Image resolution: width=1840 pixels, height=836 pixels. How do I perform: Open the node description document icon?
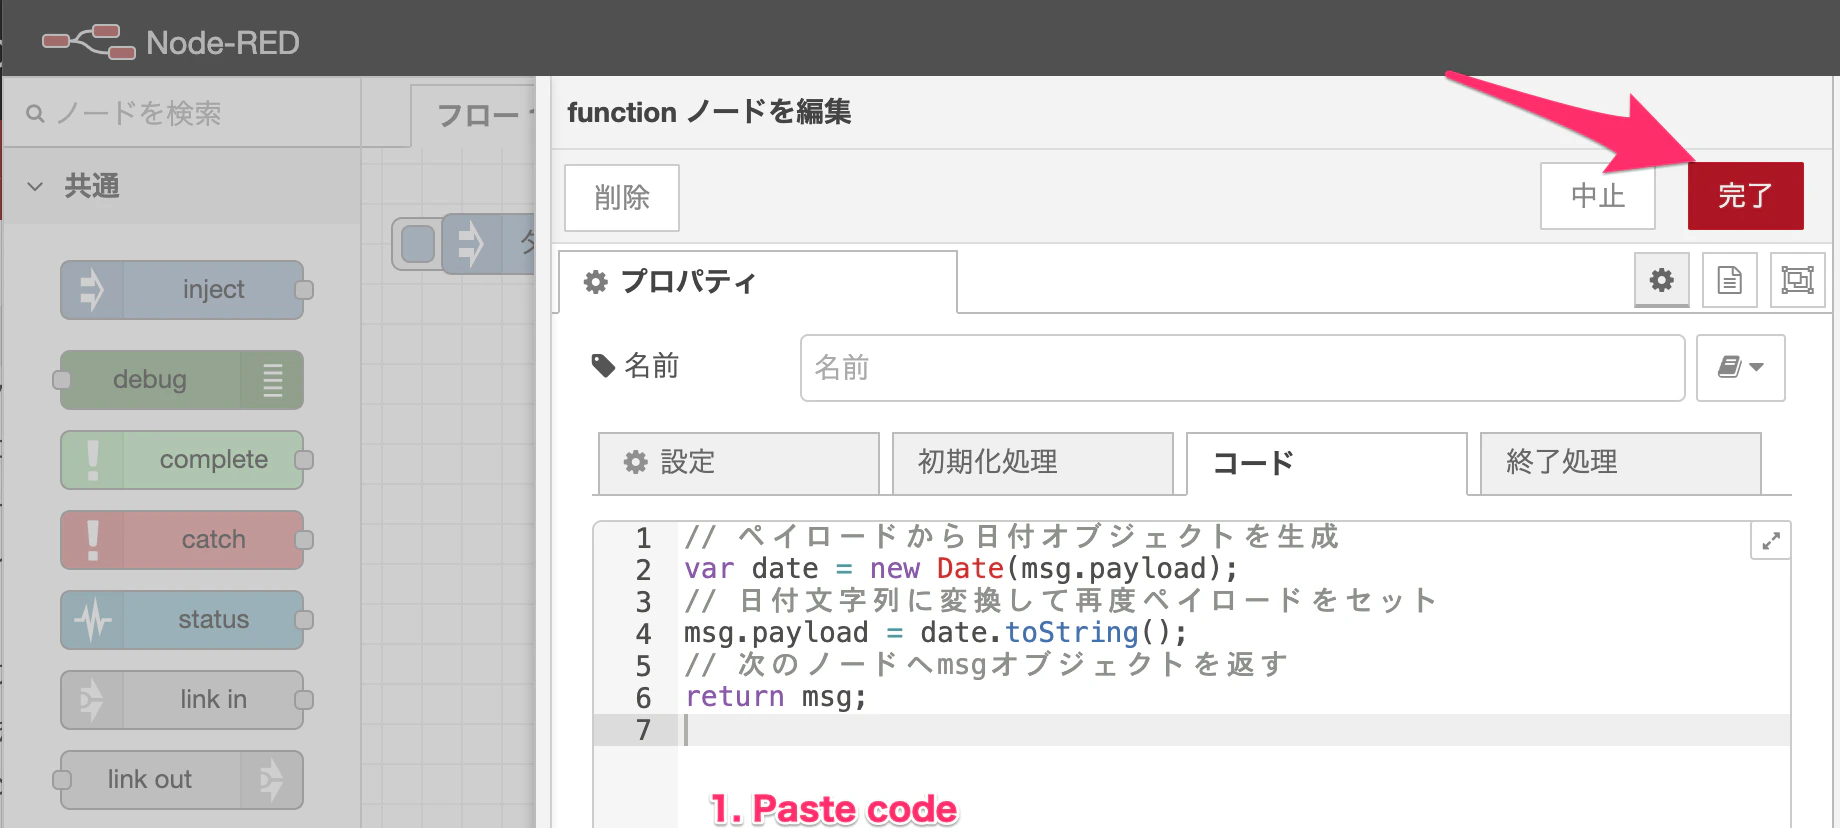pyautogui.click(x=1730, y=280)
